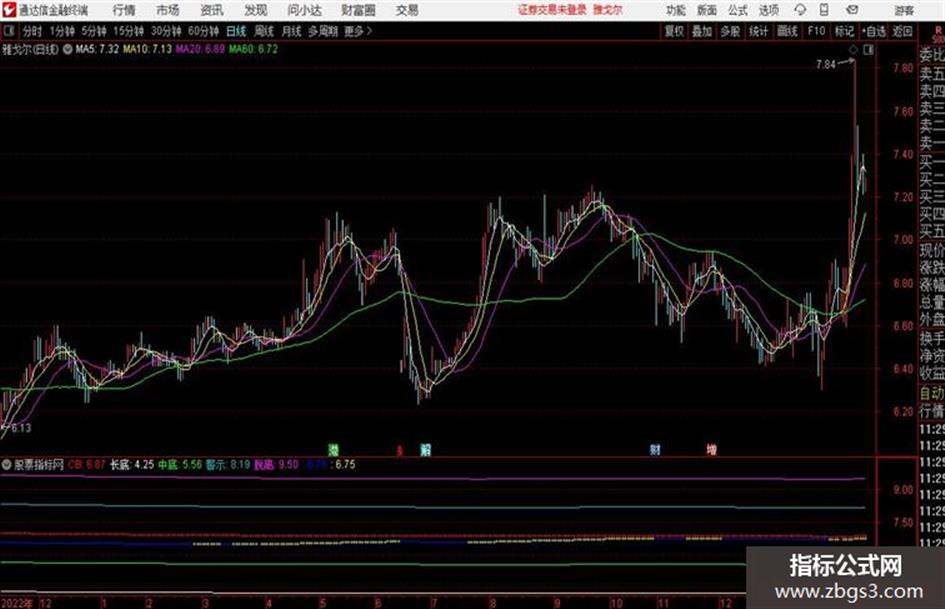The height and width of the screenshot is (609, 945).
Task: Open the mail envelope icon
Action: 852,10
